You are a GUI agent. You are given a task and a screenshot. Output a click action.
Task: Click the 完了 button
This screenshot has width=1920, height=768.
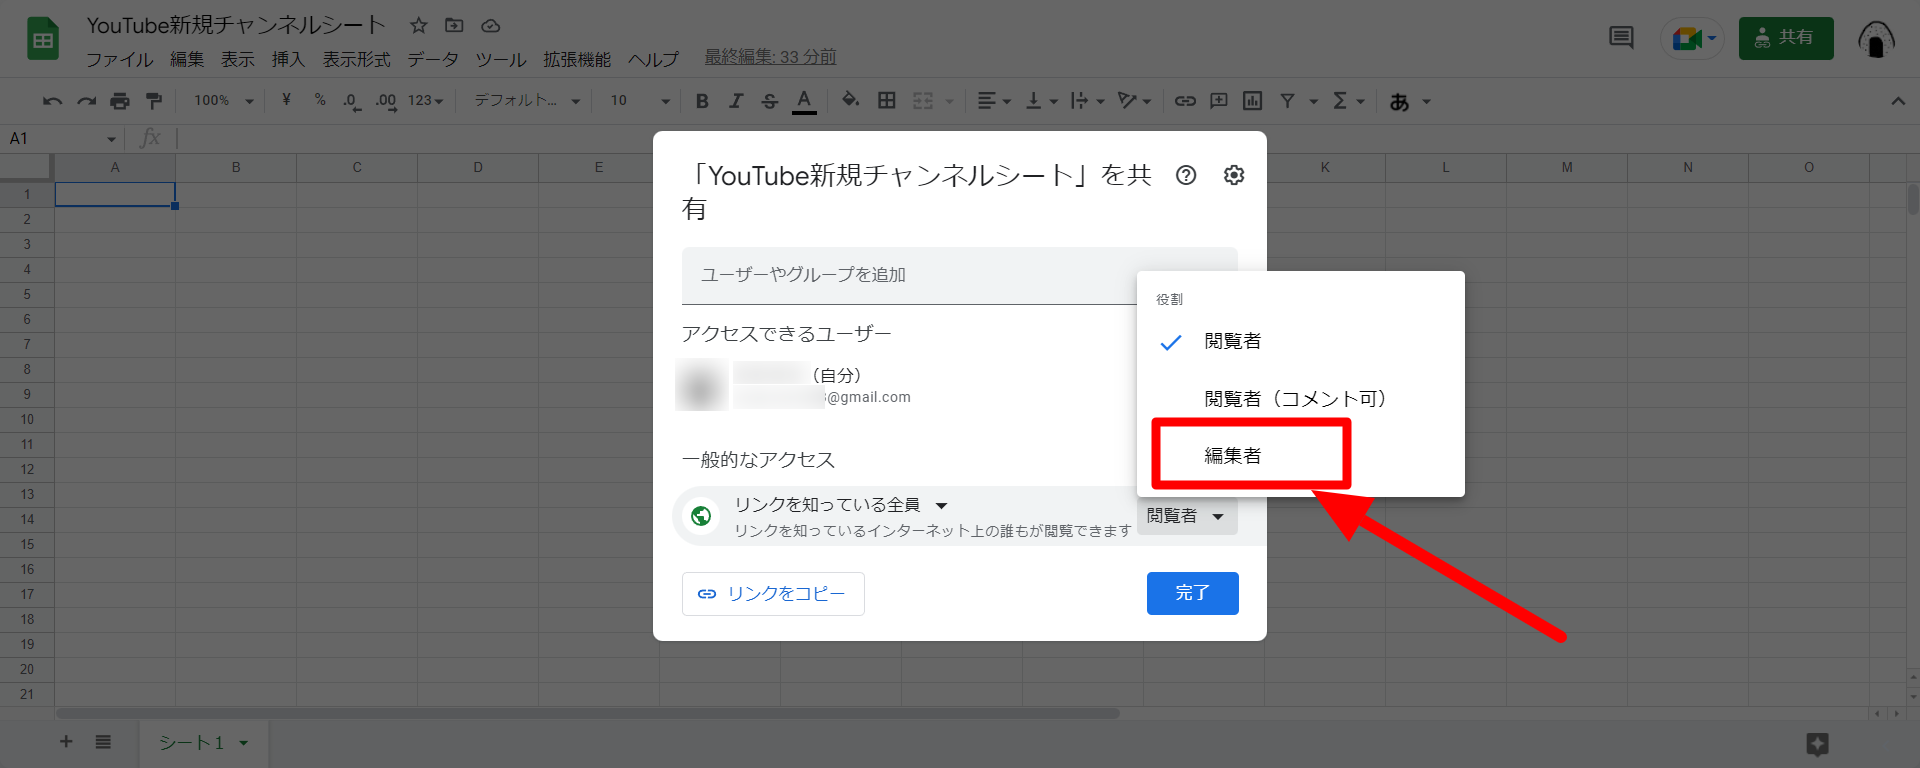1193,593
